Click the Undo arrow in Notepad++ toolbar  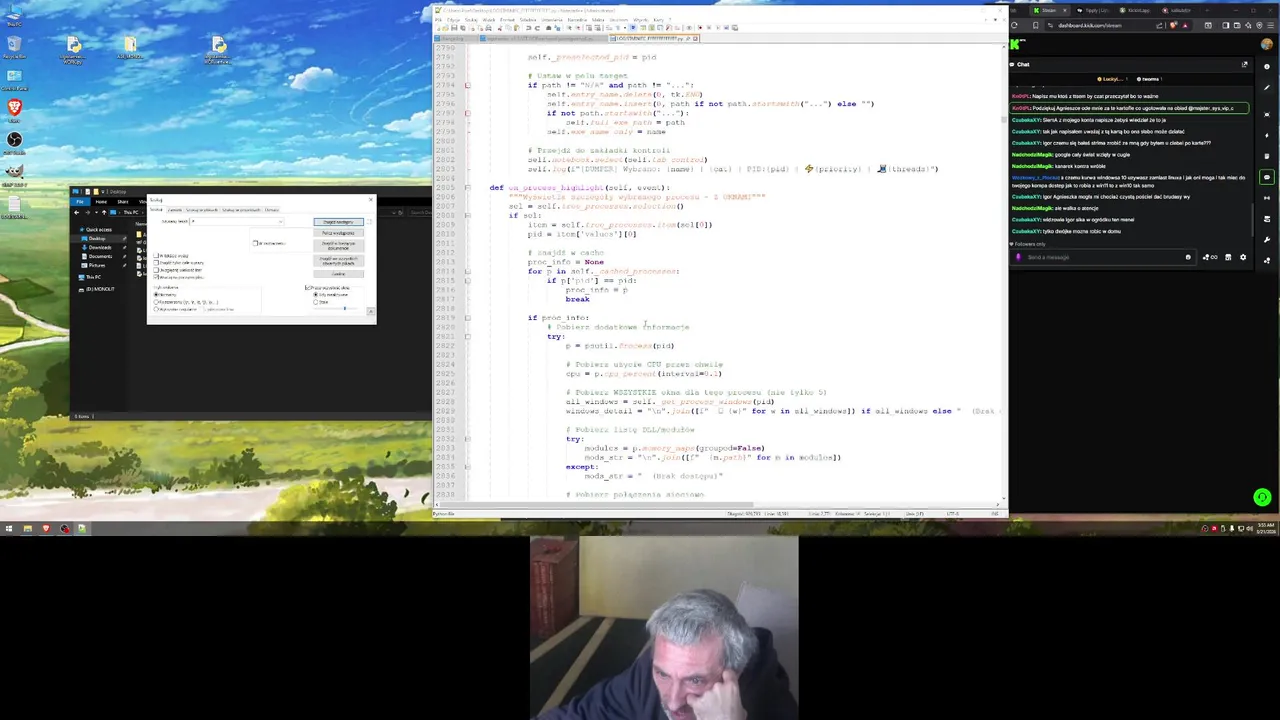click(529, 28)
